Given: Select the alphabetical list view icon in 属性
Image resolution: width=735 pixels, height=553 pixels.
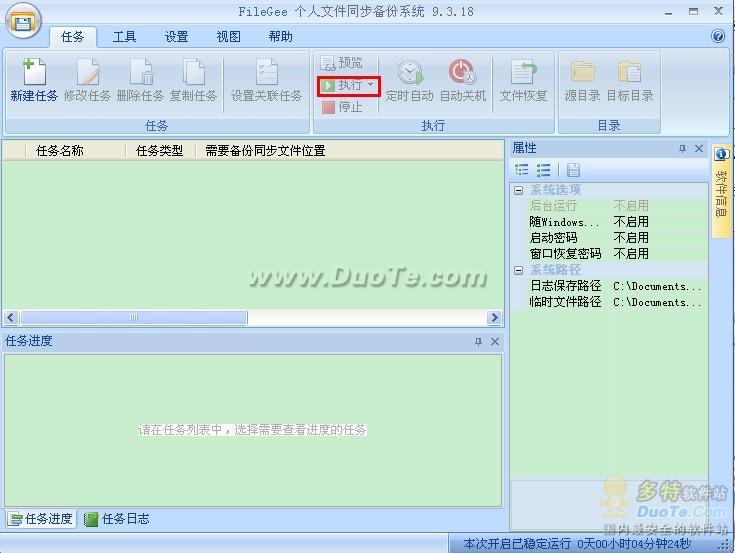Looking at the screenshot, I should point(543,170).
